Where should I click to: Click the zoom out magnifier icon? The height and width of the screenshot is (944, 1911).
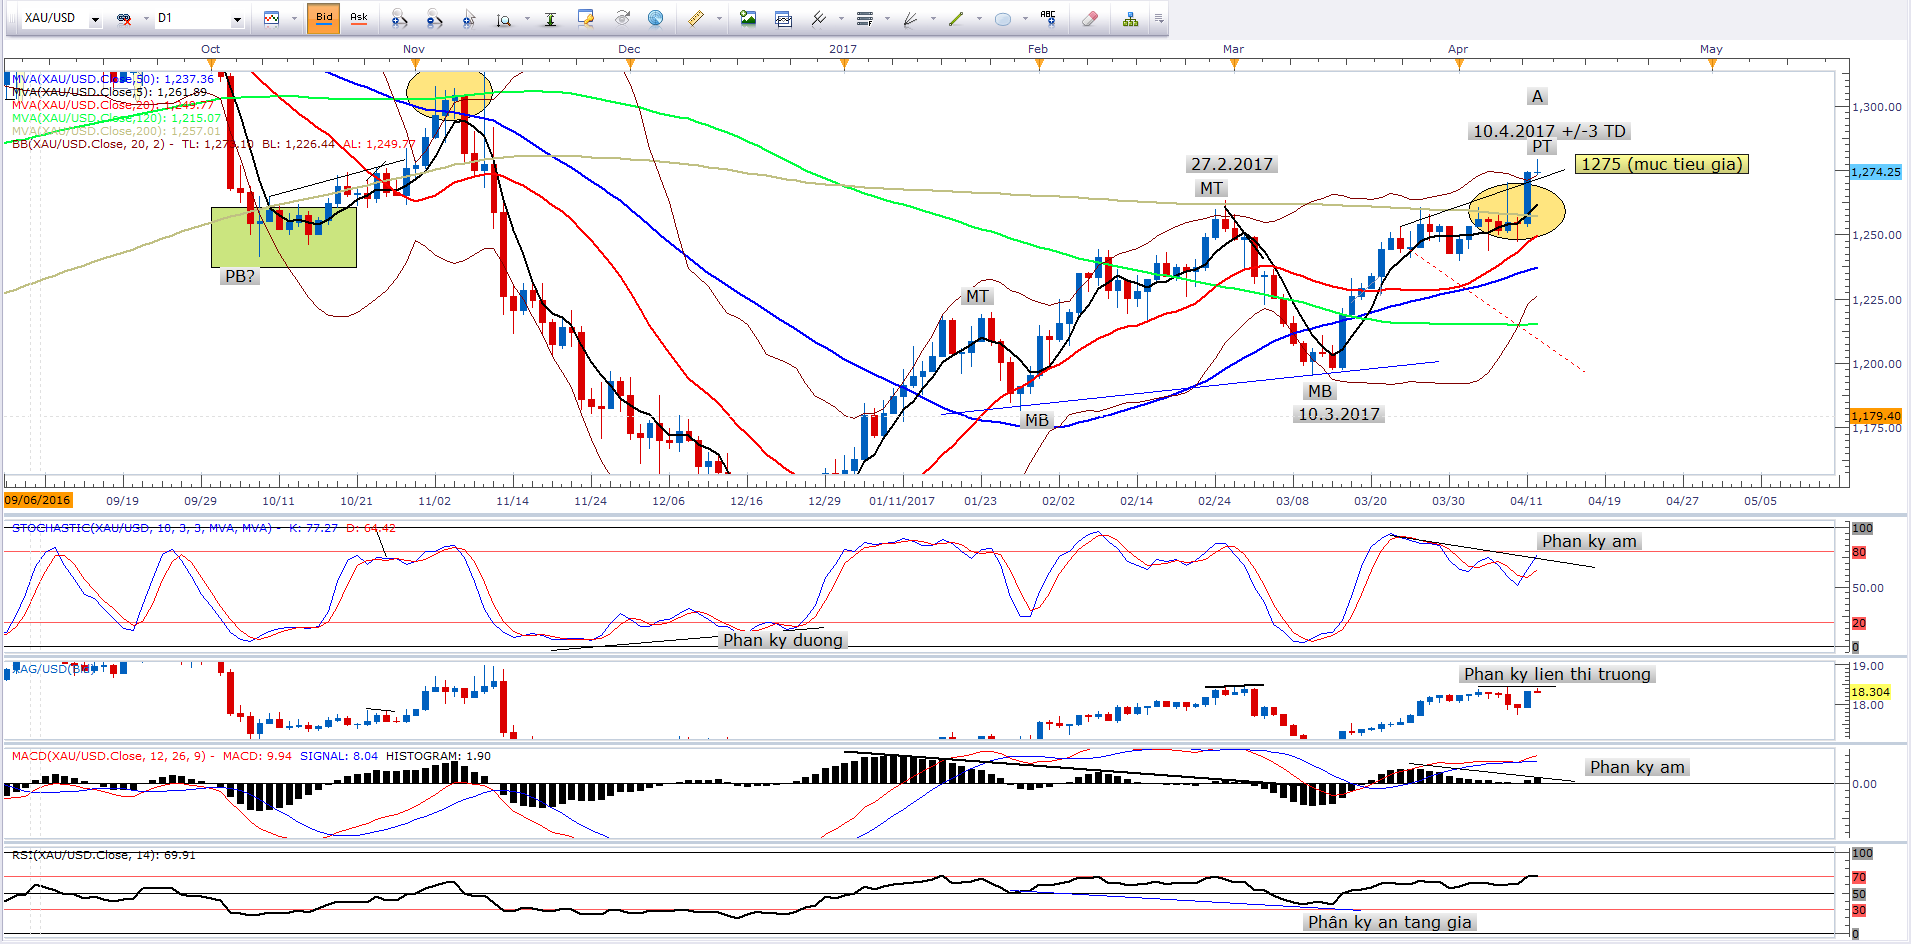(434, 18)
